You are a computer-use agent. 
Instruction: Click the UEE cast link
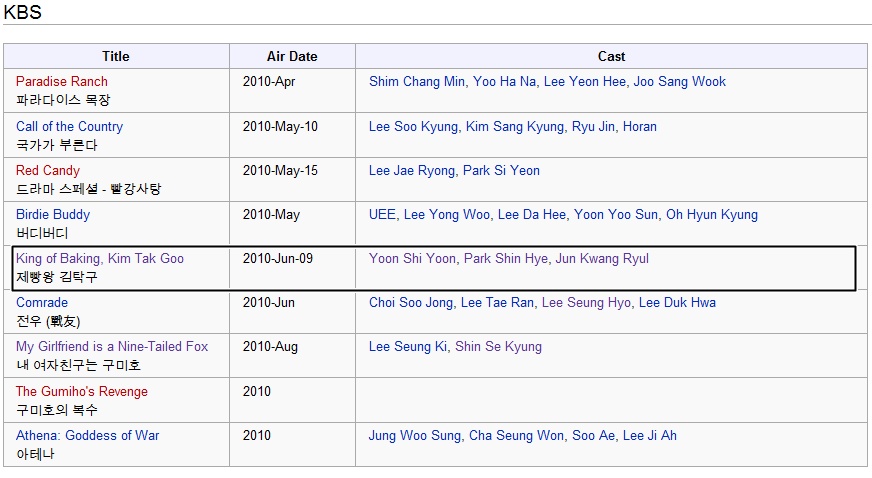coord(382,215)
